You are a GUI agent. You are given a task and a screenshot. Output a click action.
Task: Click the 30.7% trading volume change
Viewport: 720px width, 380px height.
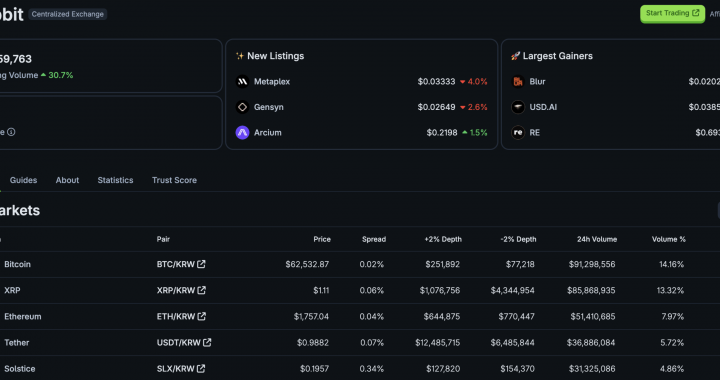click(x=57, y=75)
